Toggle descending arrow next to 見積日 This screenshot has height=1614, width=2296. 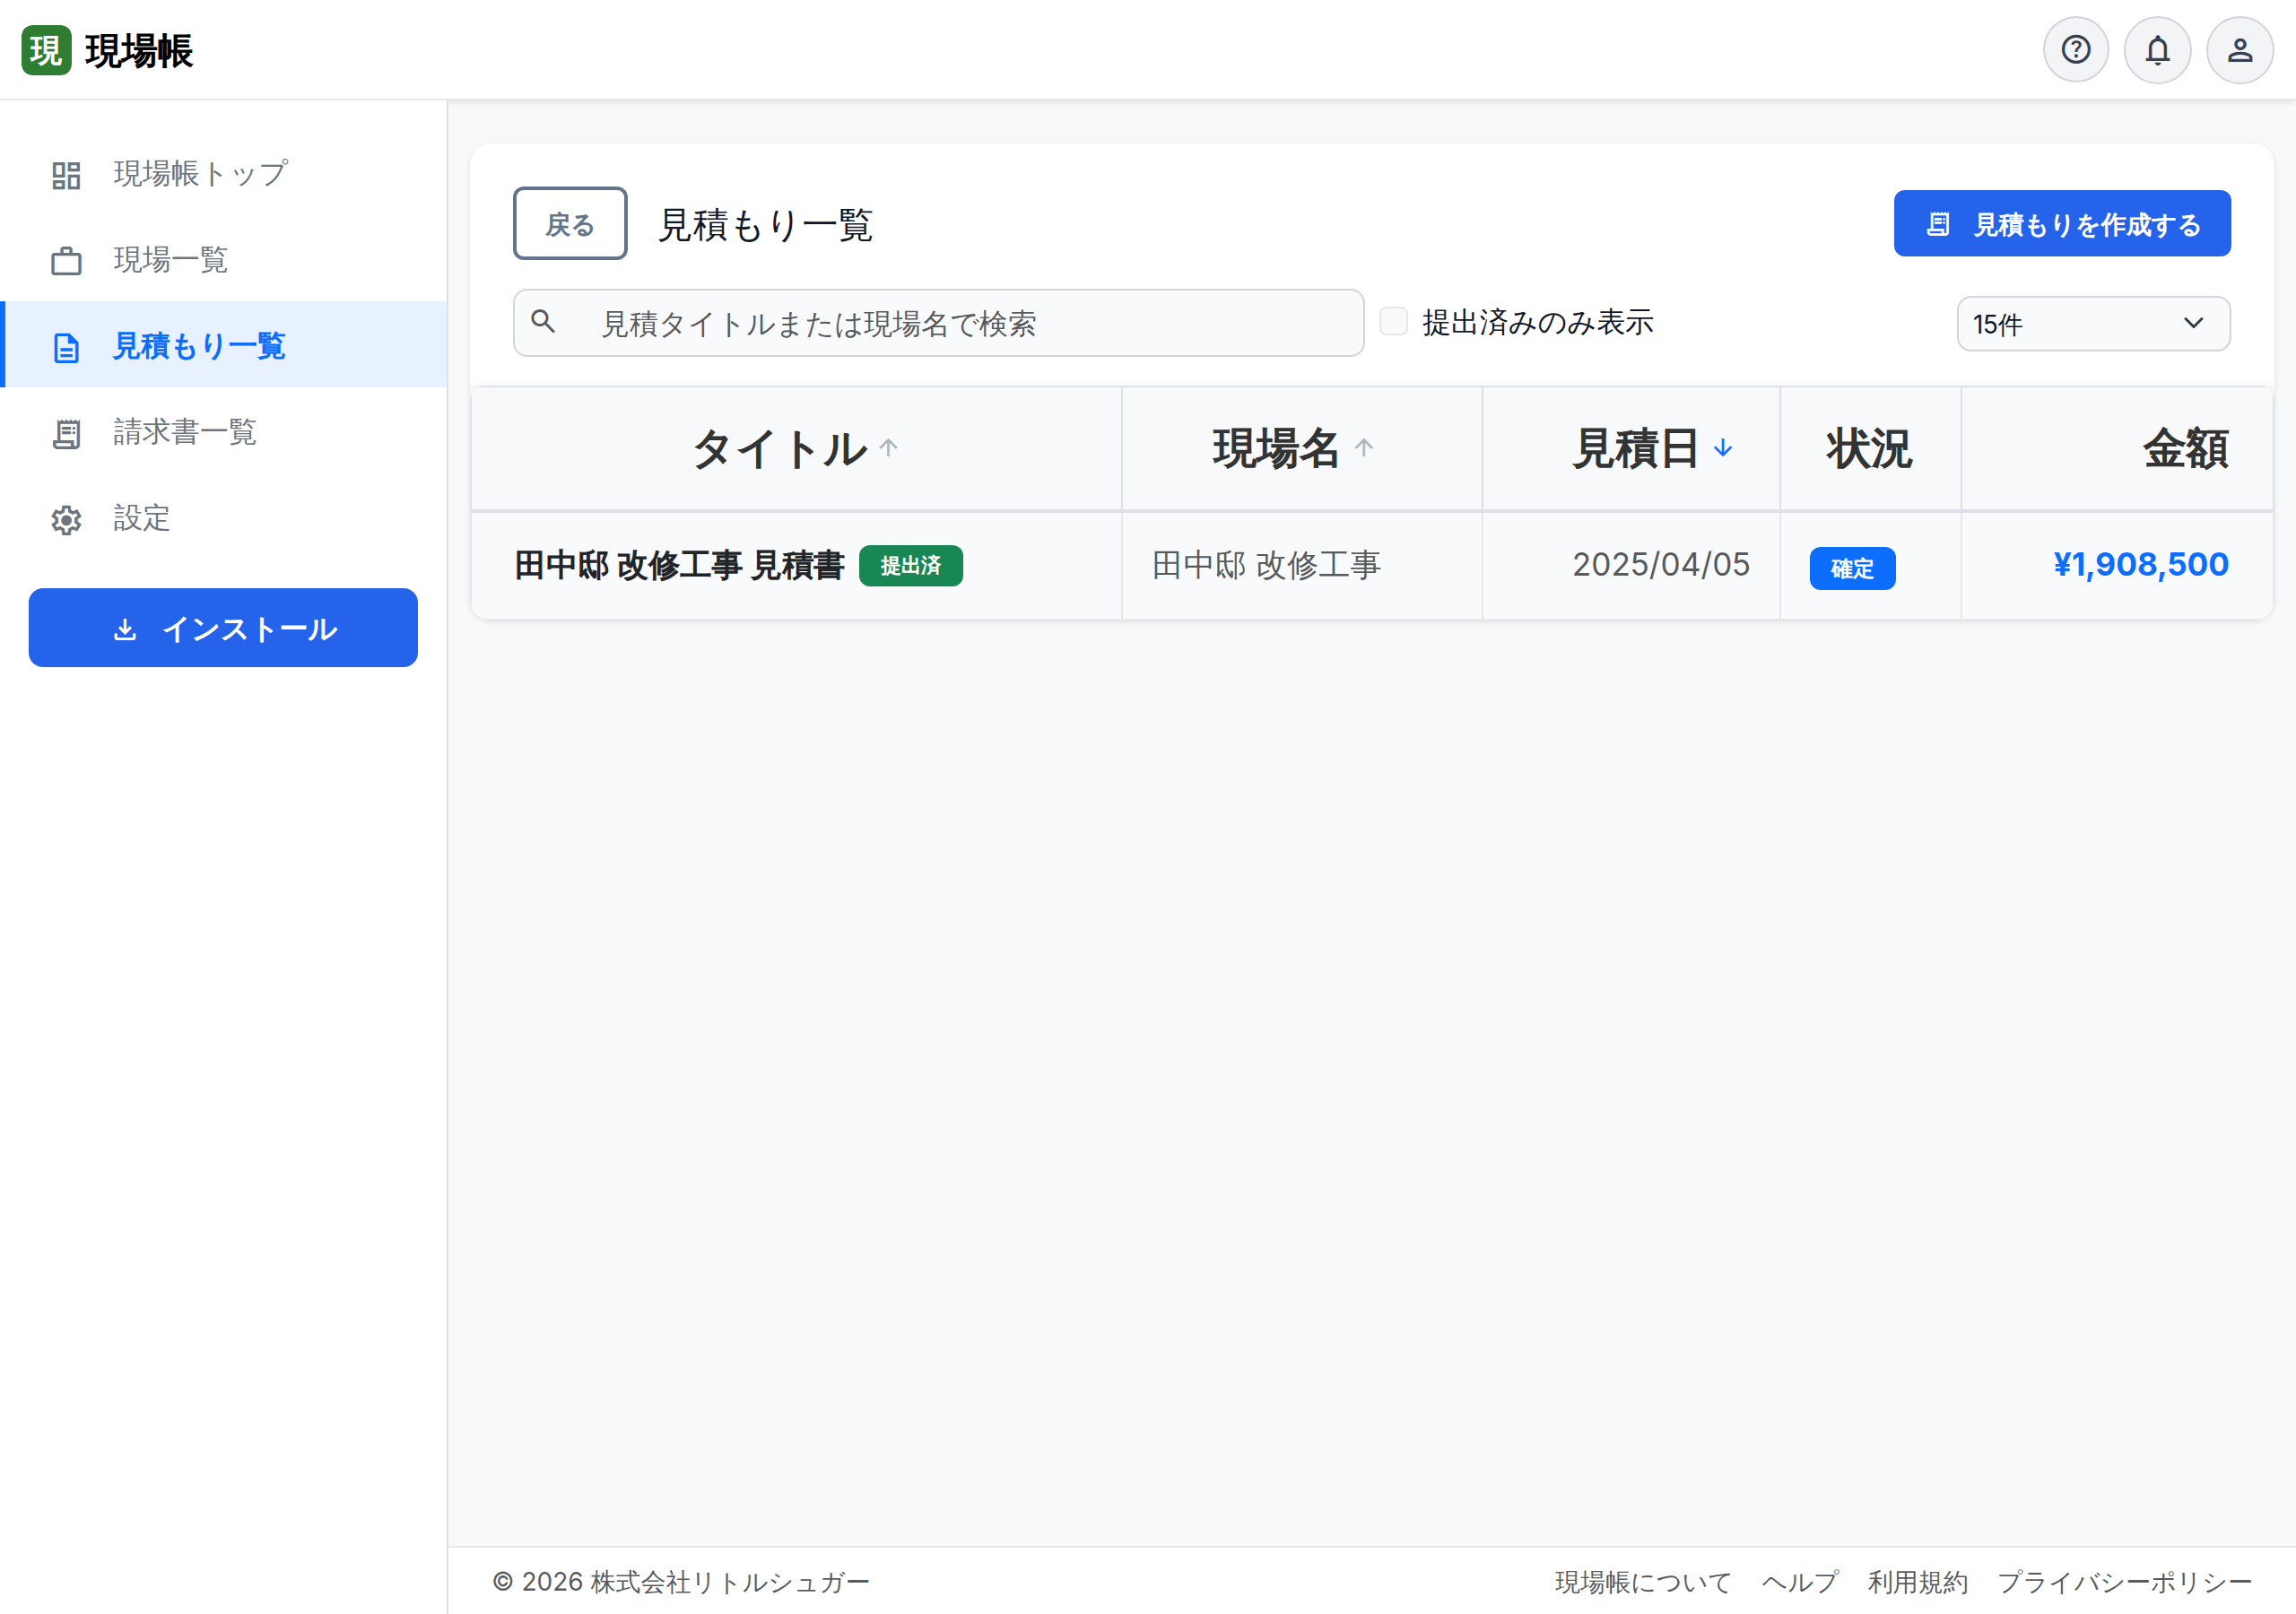pos(1722,447)
